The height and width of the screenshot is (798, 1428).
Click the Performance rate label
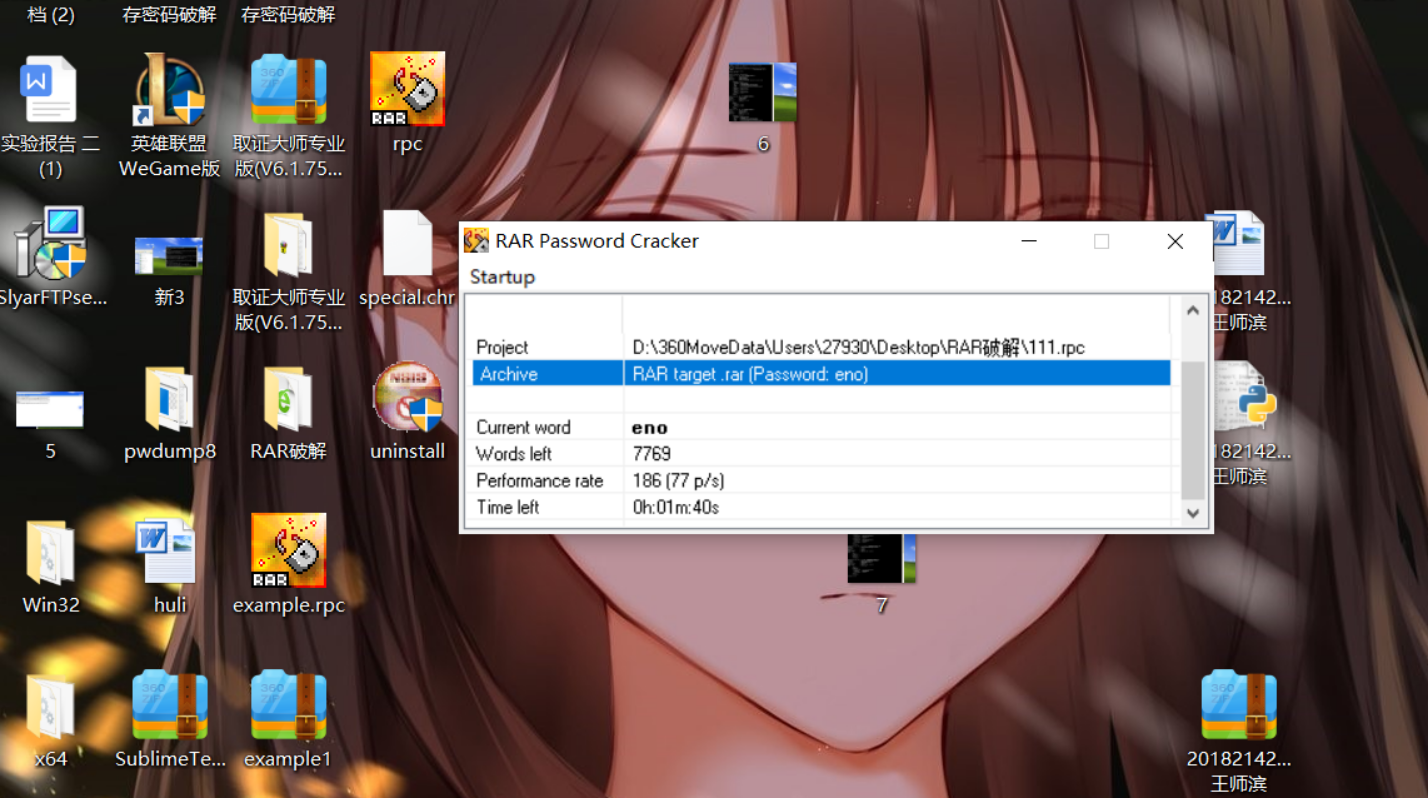pos(539,481)
